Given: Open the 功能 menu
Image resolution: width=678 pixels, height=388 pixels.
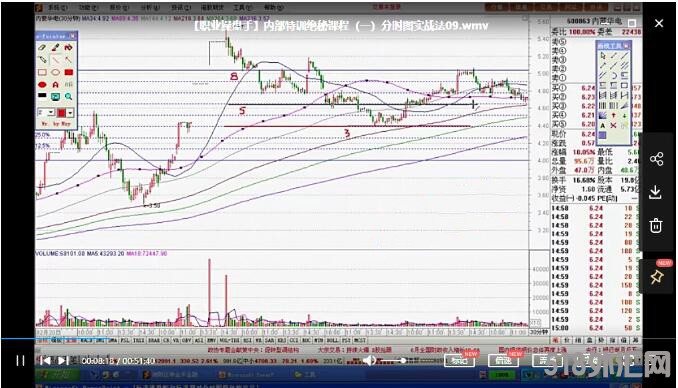Looking at the screenshot, I should 89,8.
